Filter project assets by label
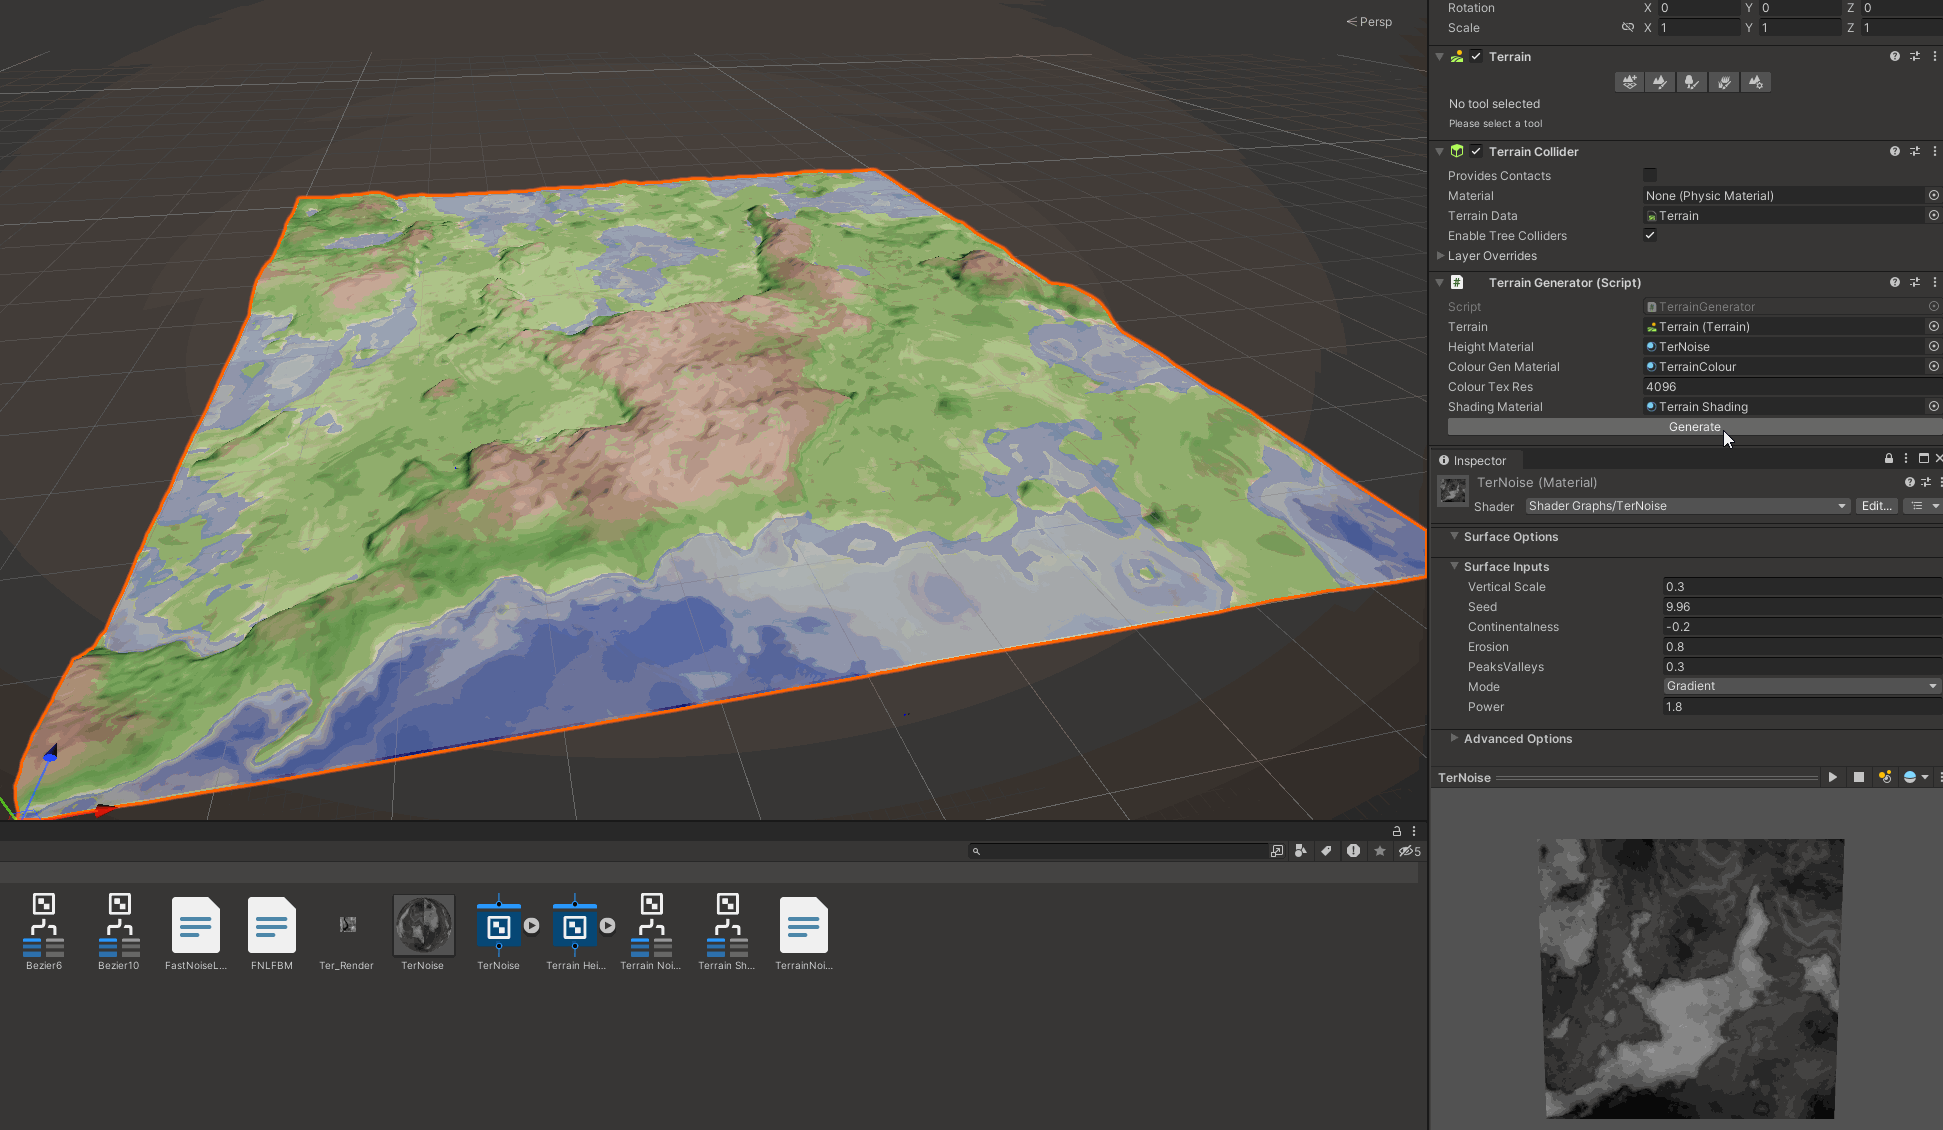 (x=1326, y=851)
